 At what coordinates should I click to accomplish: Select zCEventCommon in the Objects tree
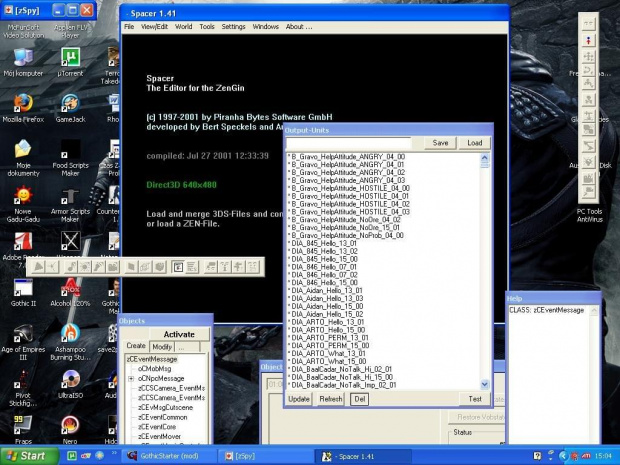click(163, 417)
